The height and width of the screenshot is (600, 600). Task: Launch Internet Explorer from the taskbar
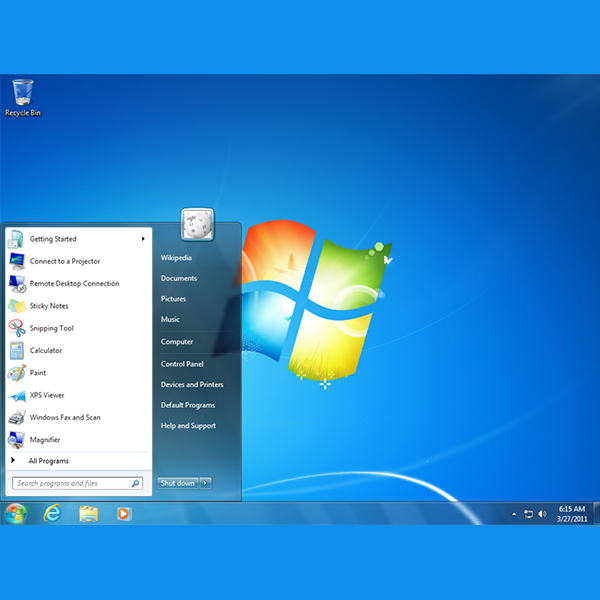[52, 513]
